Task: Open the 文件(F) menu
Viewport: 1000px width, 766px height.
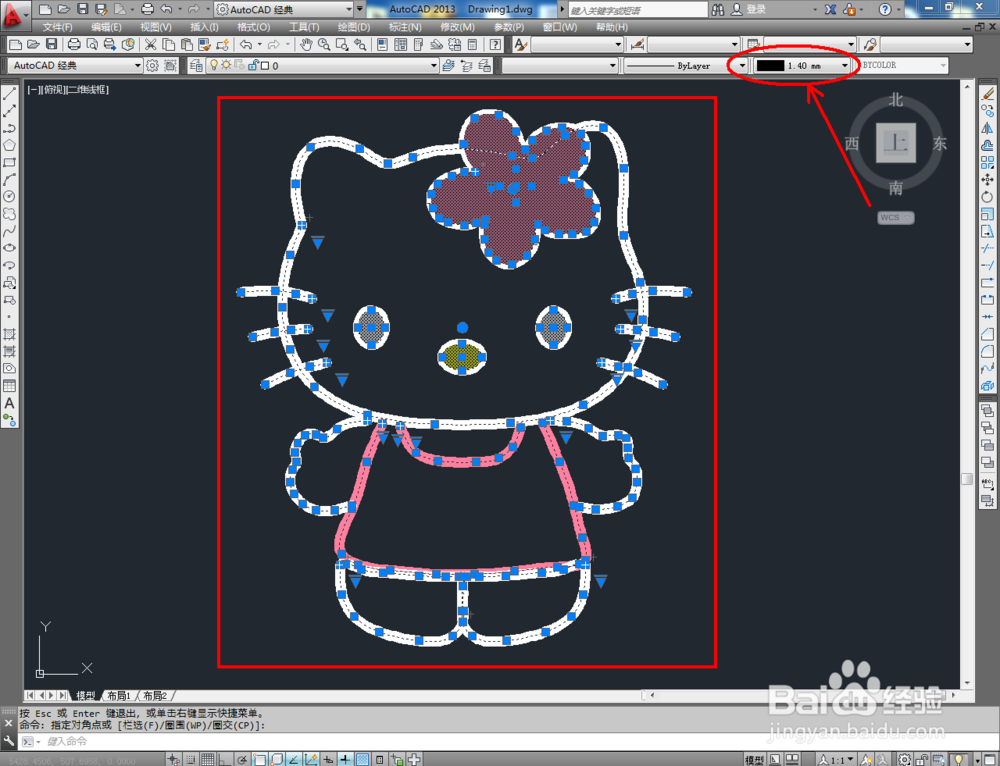Action: [x=57, y=27]
